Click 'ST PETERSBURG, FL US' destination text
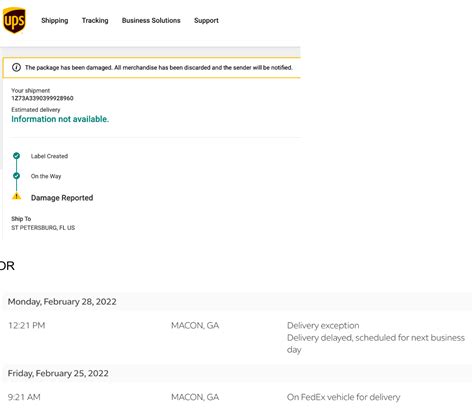 [43, 228]
